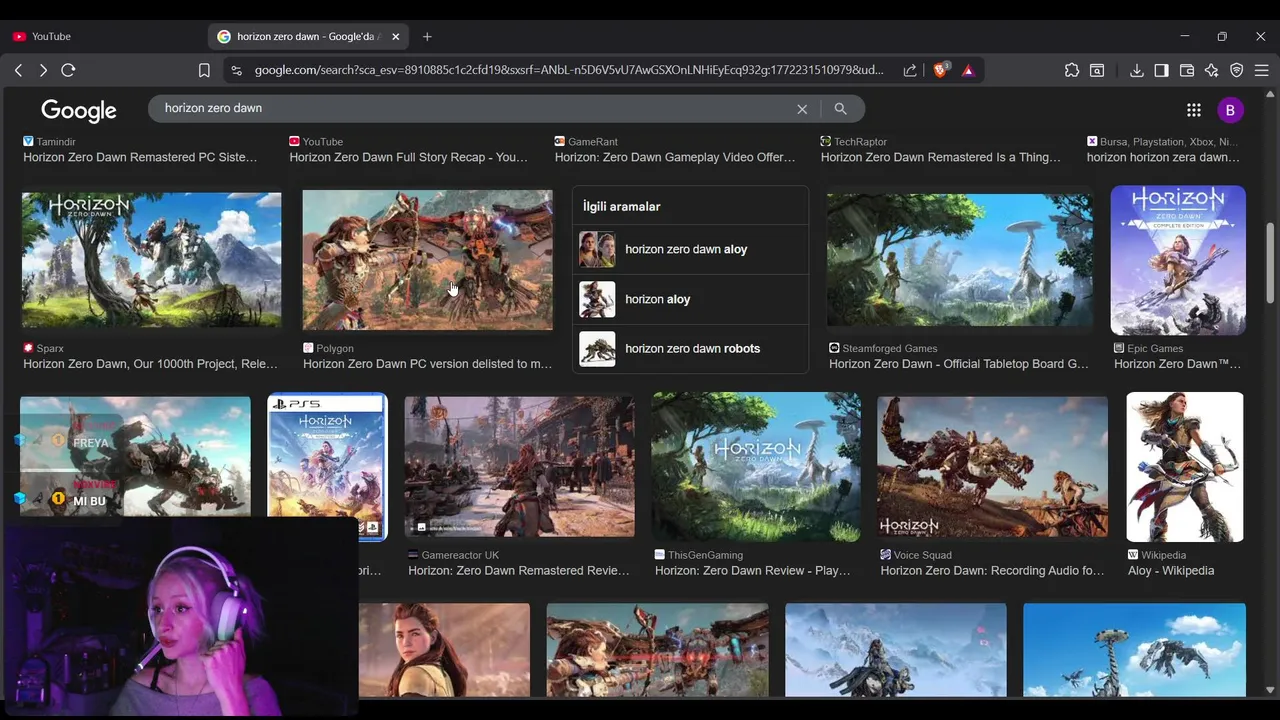Go back to the previous page

(18, 70)
